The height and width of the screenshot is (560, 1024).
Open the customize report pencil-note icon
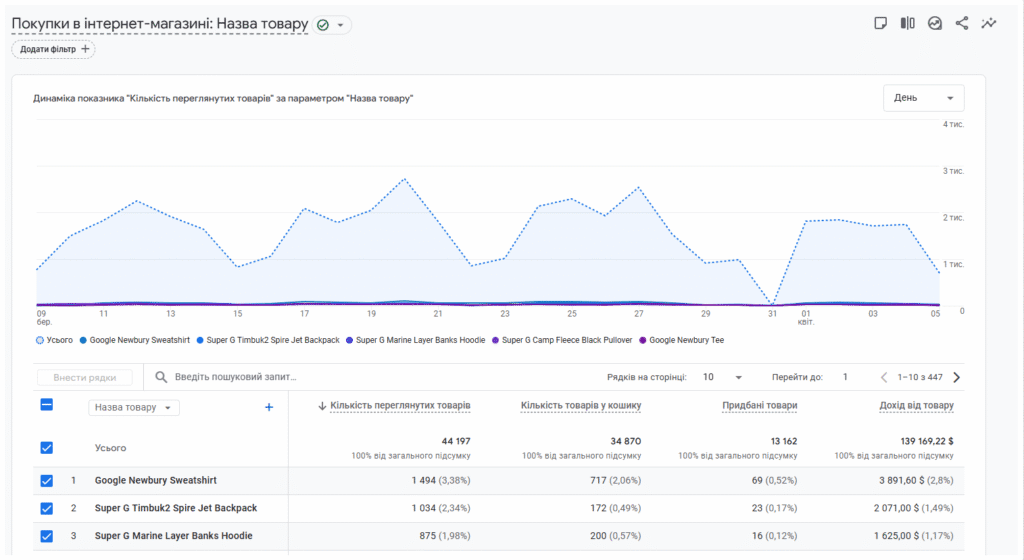coord(880,23)
